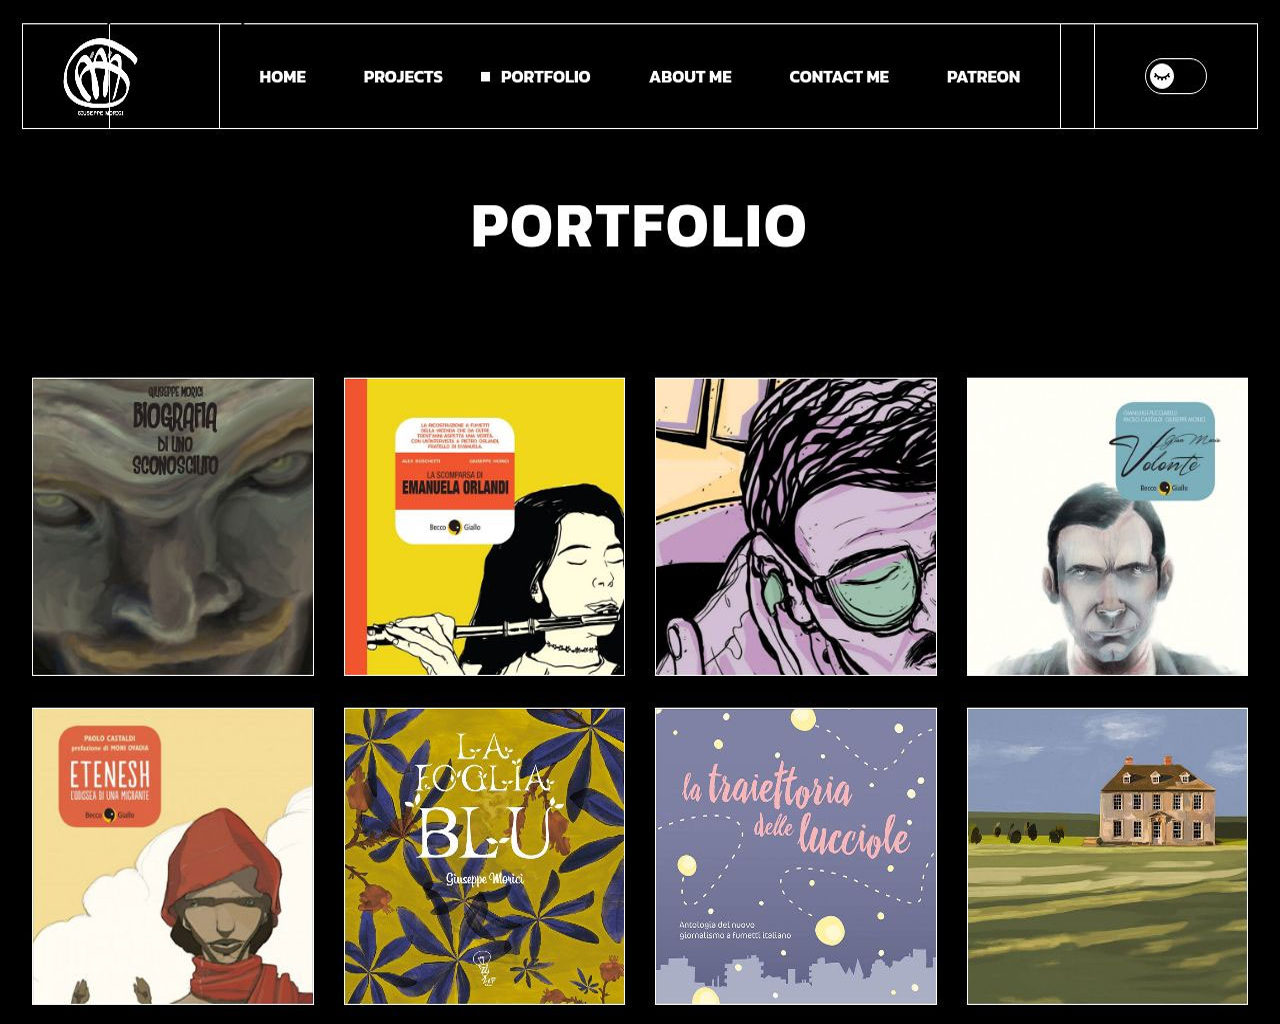Open the About Me page
Screen dimensions: 1280x1024
tap(690, 77)
